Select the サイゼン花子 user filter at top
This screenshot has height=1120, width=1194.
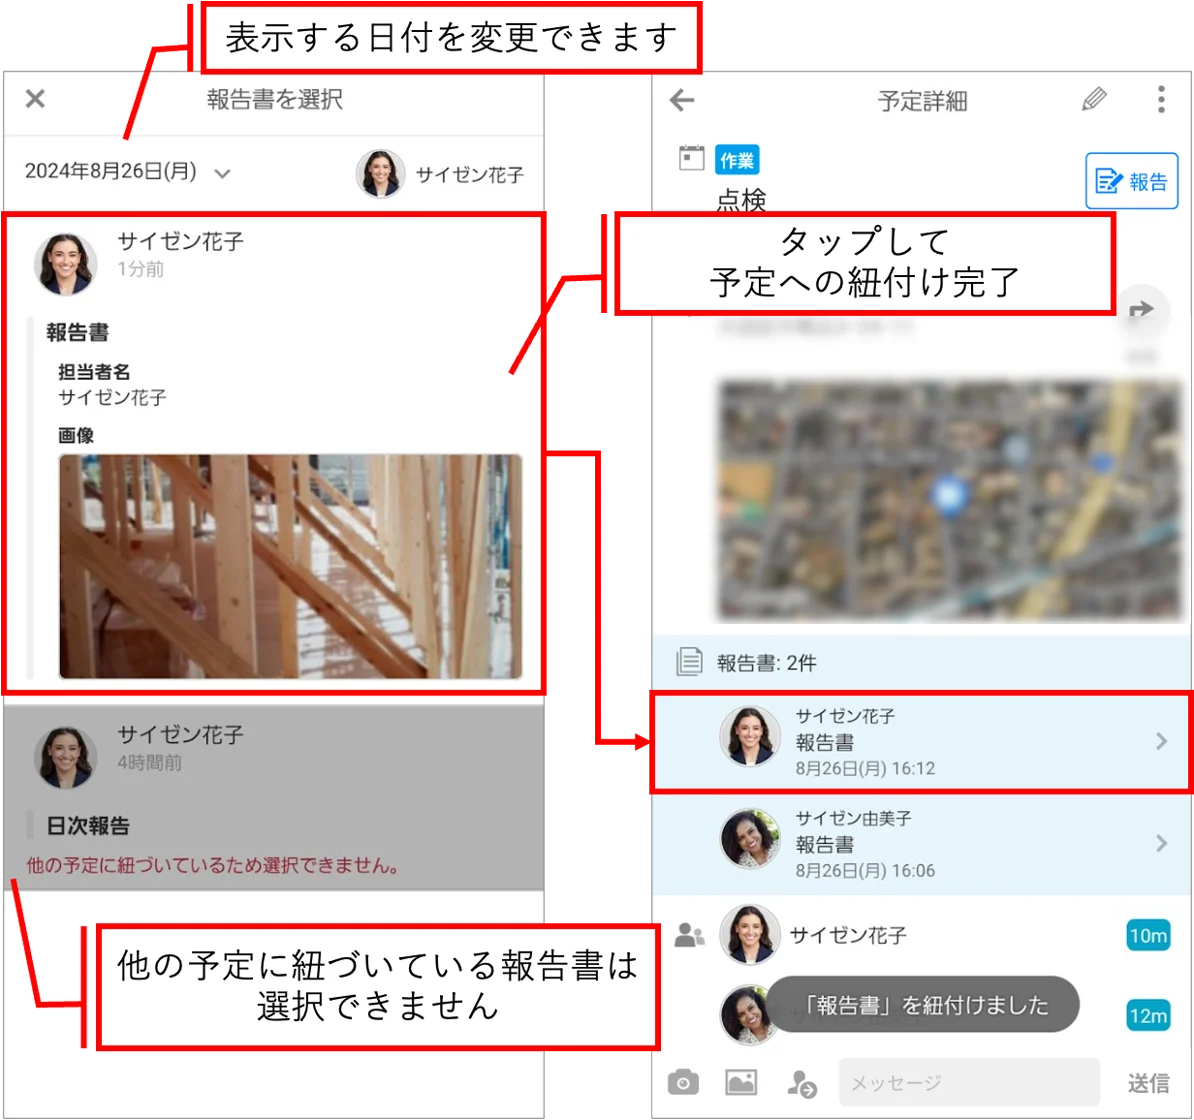pos(440,174)
